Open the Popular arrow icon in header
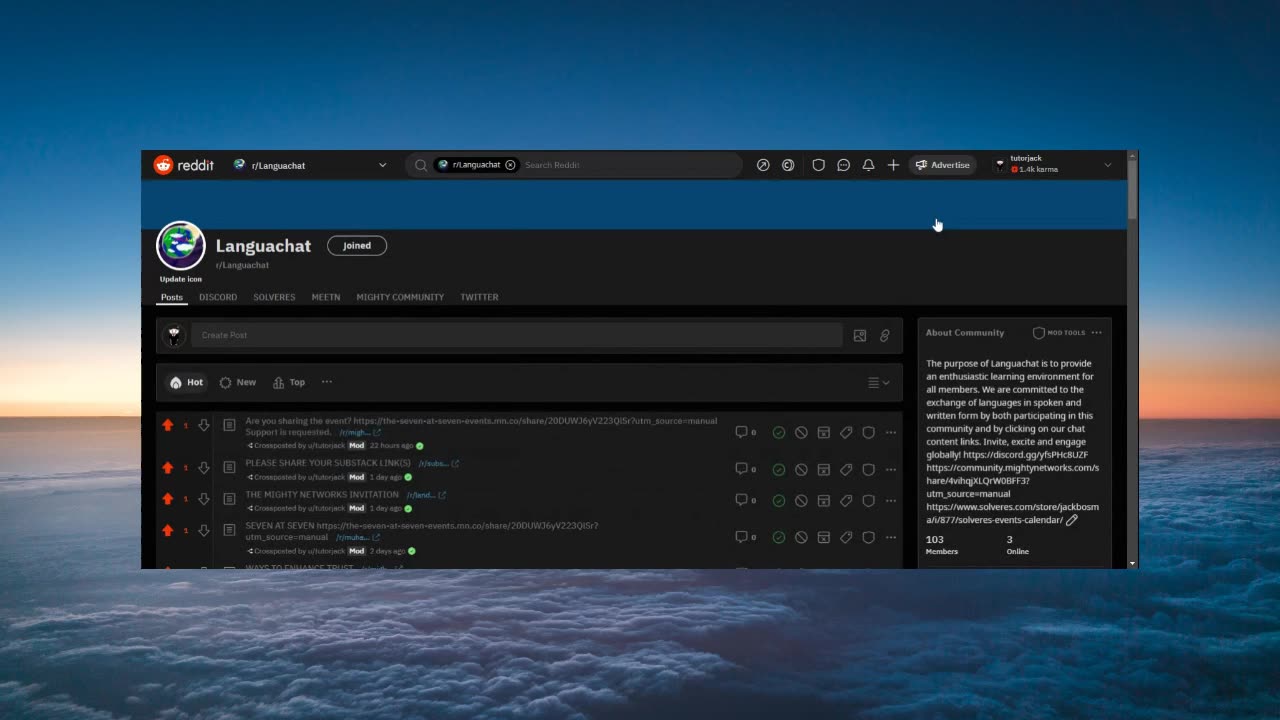The height and width of the screenshot is (720, 1280). coord(763,165)
